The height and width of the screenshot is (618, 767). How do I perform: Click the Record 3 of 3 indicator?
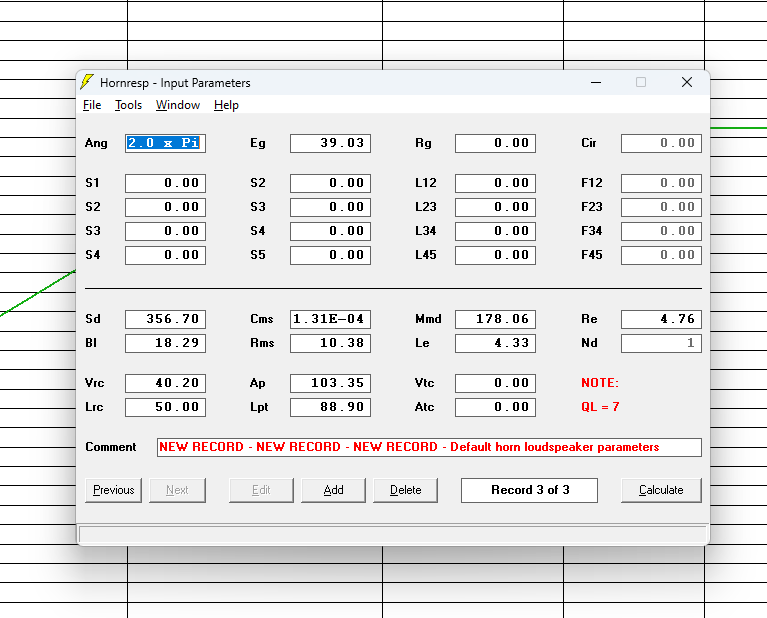click(529, 490)
